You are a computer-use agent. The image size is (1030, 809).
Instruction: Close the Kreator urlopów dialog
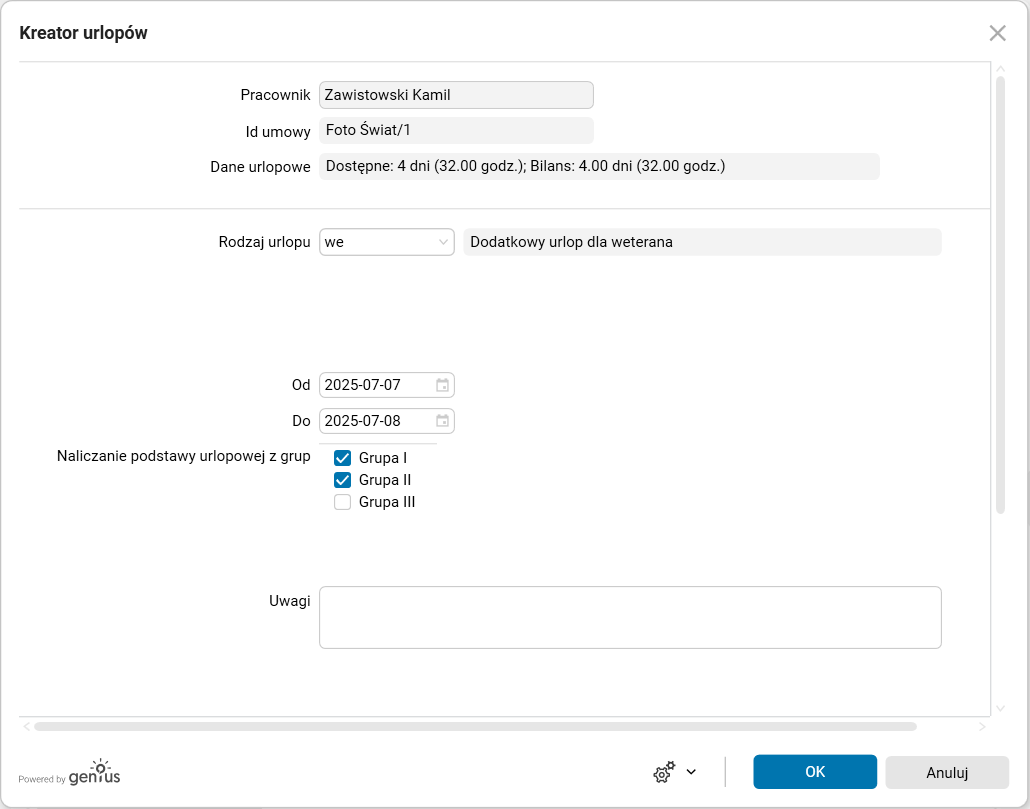(x=997, y=33)
